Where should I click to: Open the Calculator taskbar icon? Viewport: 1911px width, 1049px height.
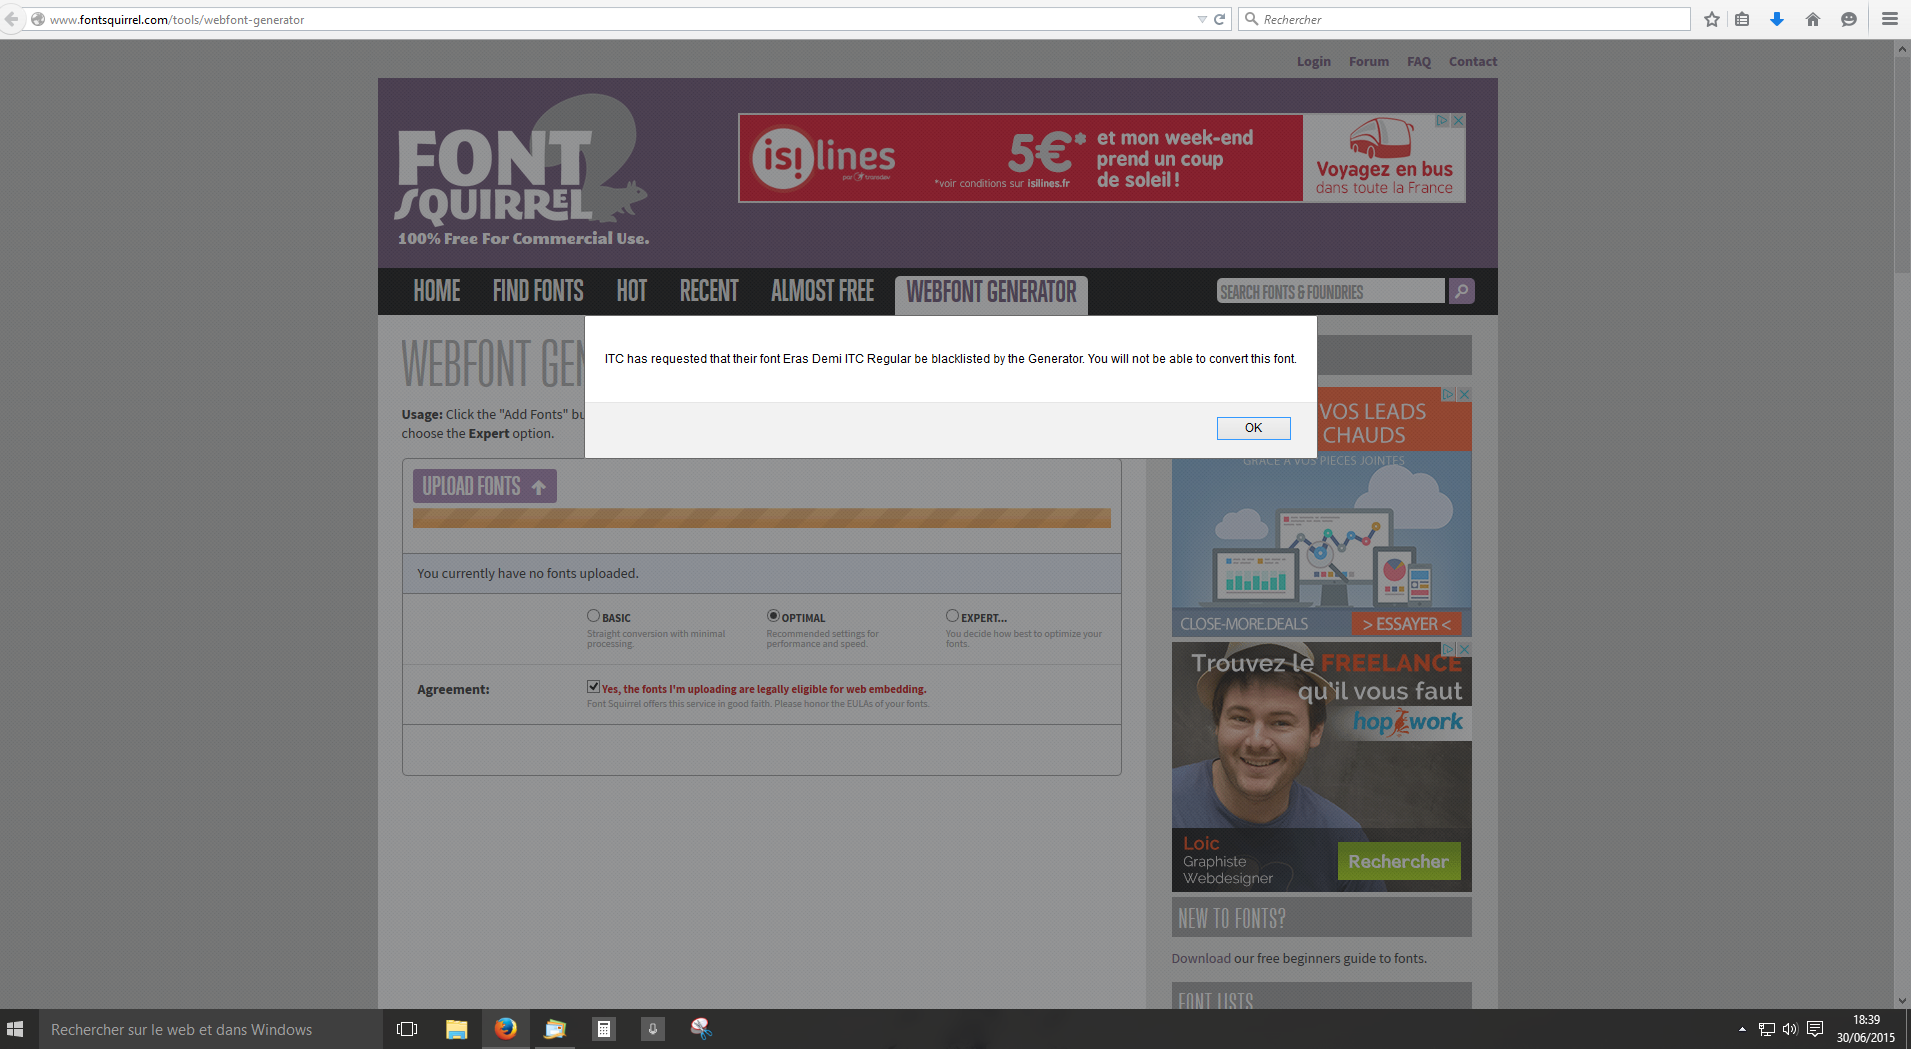click(603, 1029)
